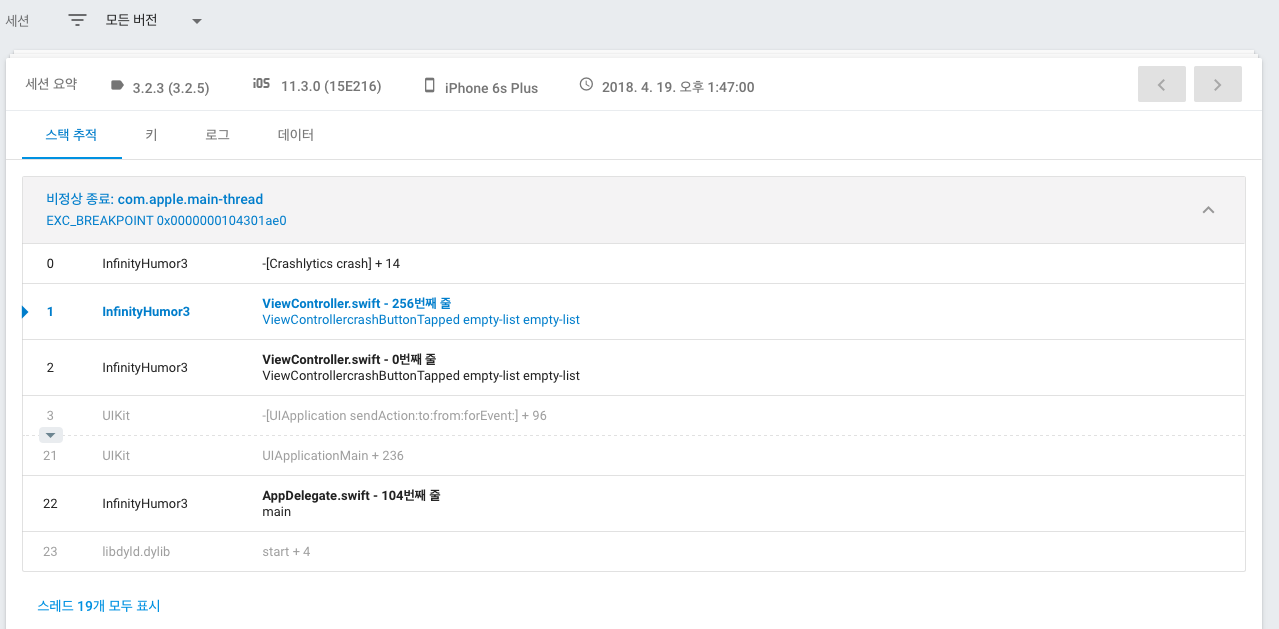1279x629 pixels.
Task: Click InfinityHumor3 in frame 22 row
Action: 145,504
